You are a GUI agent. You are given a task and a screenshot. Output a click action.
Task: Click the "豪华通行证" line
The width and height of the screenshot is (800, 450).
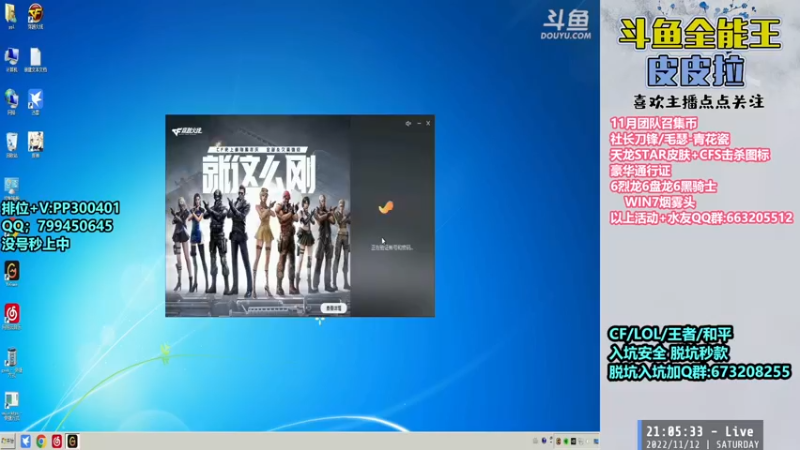640,171
